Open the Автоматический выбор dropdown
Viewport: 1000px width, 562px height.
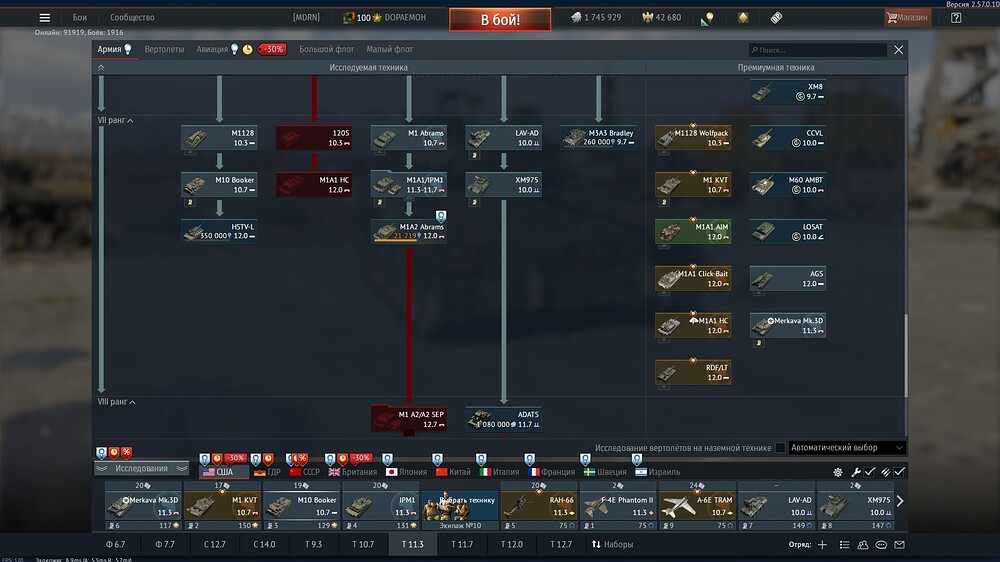point(846,448)
